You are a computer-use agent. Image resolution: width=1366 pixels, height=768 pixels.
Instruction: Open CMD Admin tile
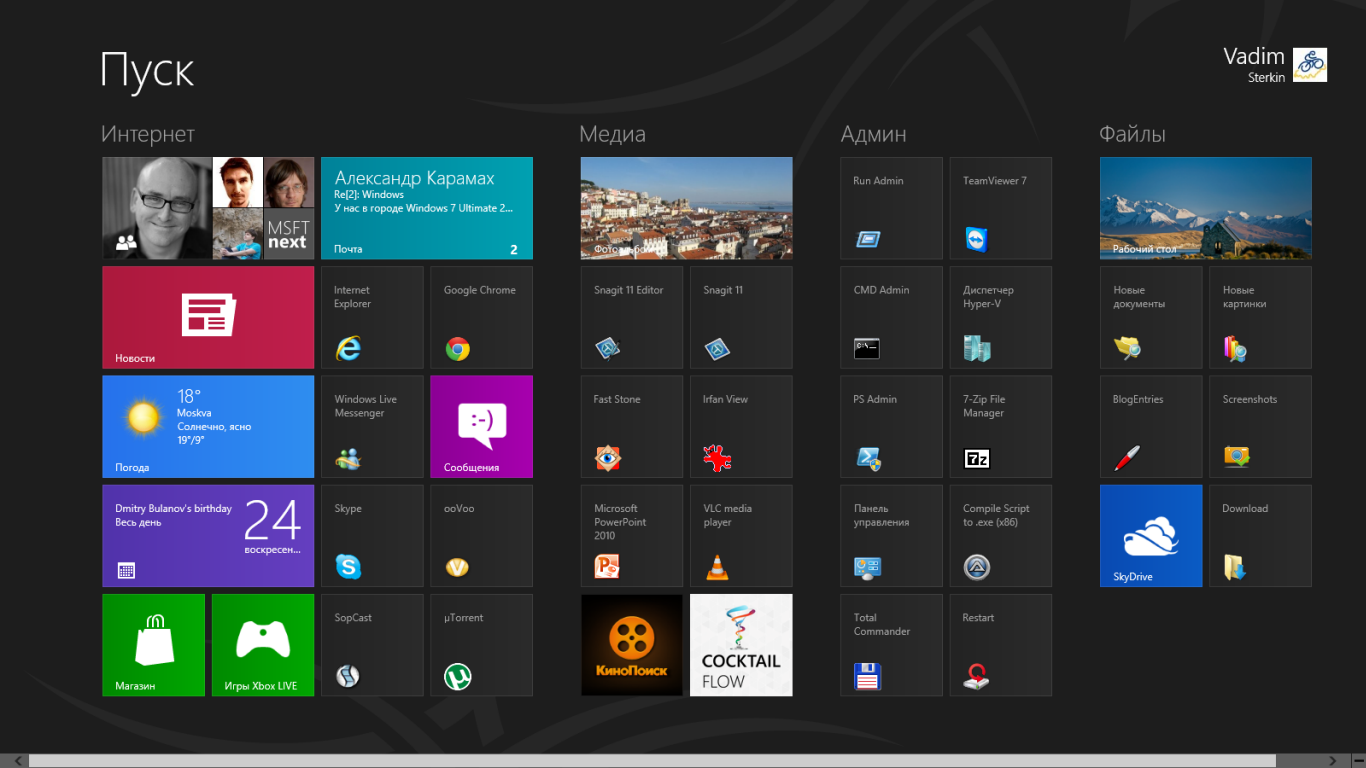891,317
